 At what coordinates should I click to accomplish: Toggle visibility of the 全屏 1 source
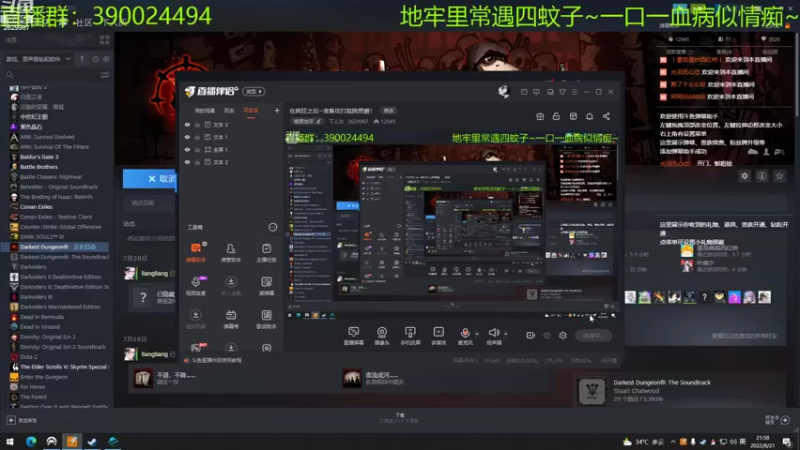[x=187, y=149]
